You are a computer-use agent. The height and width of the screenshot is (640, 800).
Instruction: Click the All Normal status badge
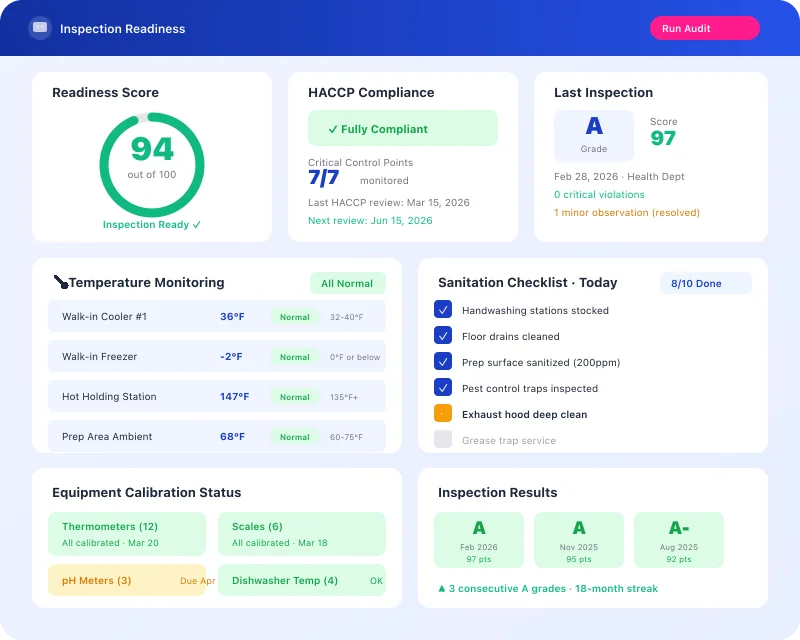(347, 283)
